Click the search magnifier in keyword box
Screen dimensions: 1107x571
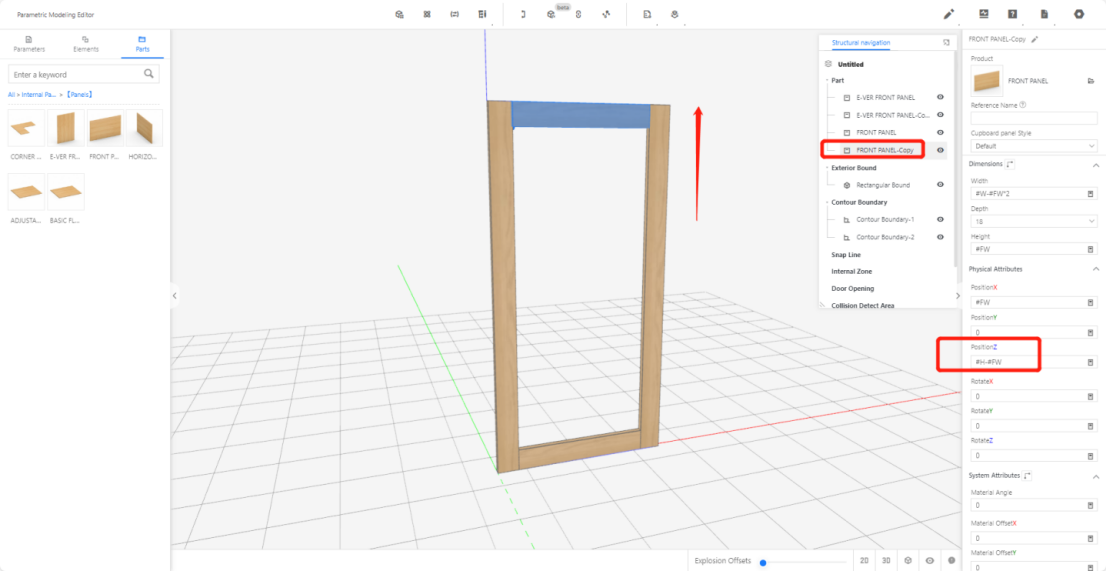click(149, 74)
